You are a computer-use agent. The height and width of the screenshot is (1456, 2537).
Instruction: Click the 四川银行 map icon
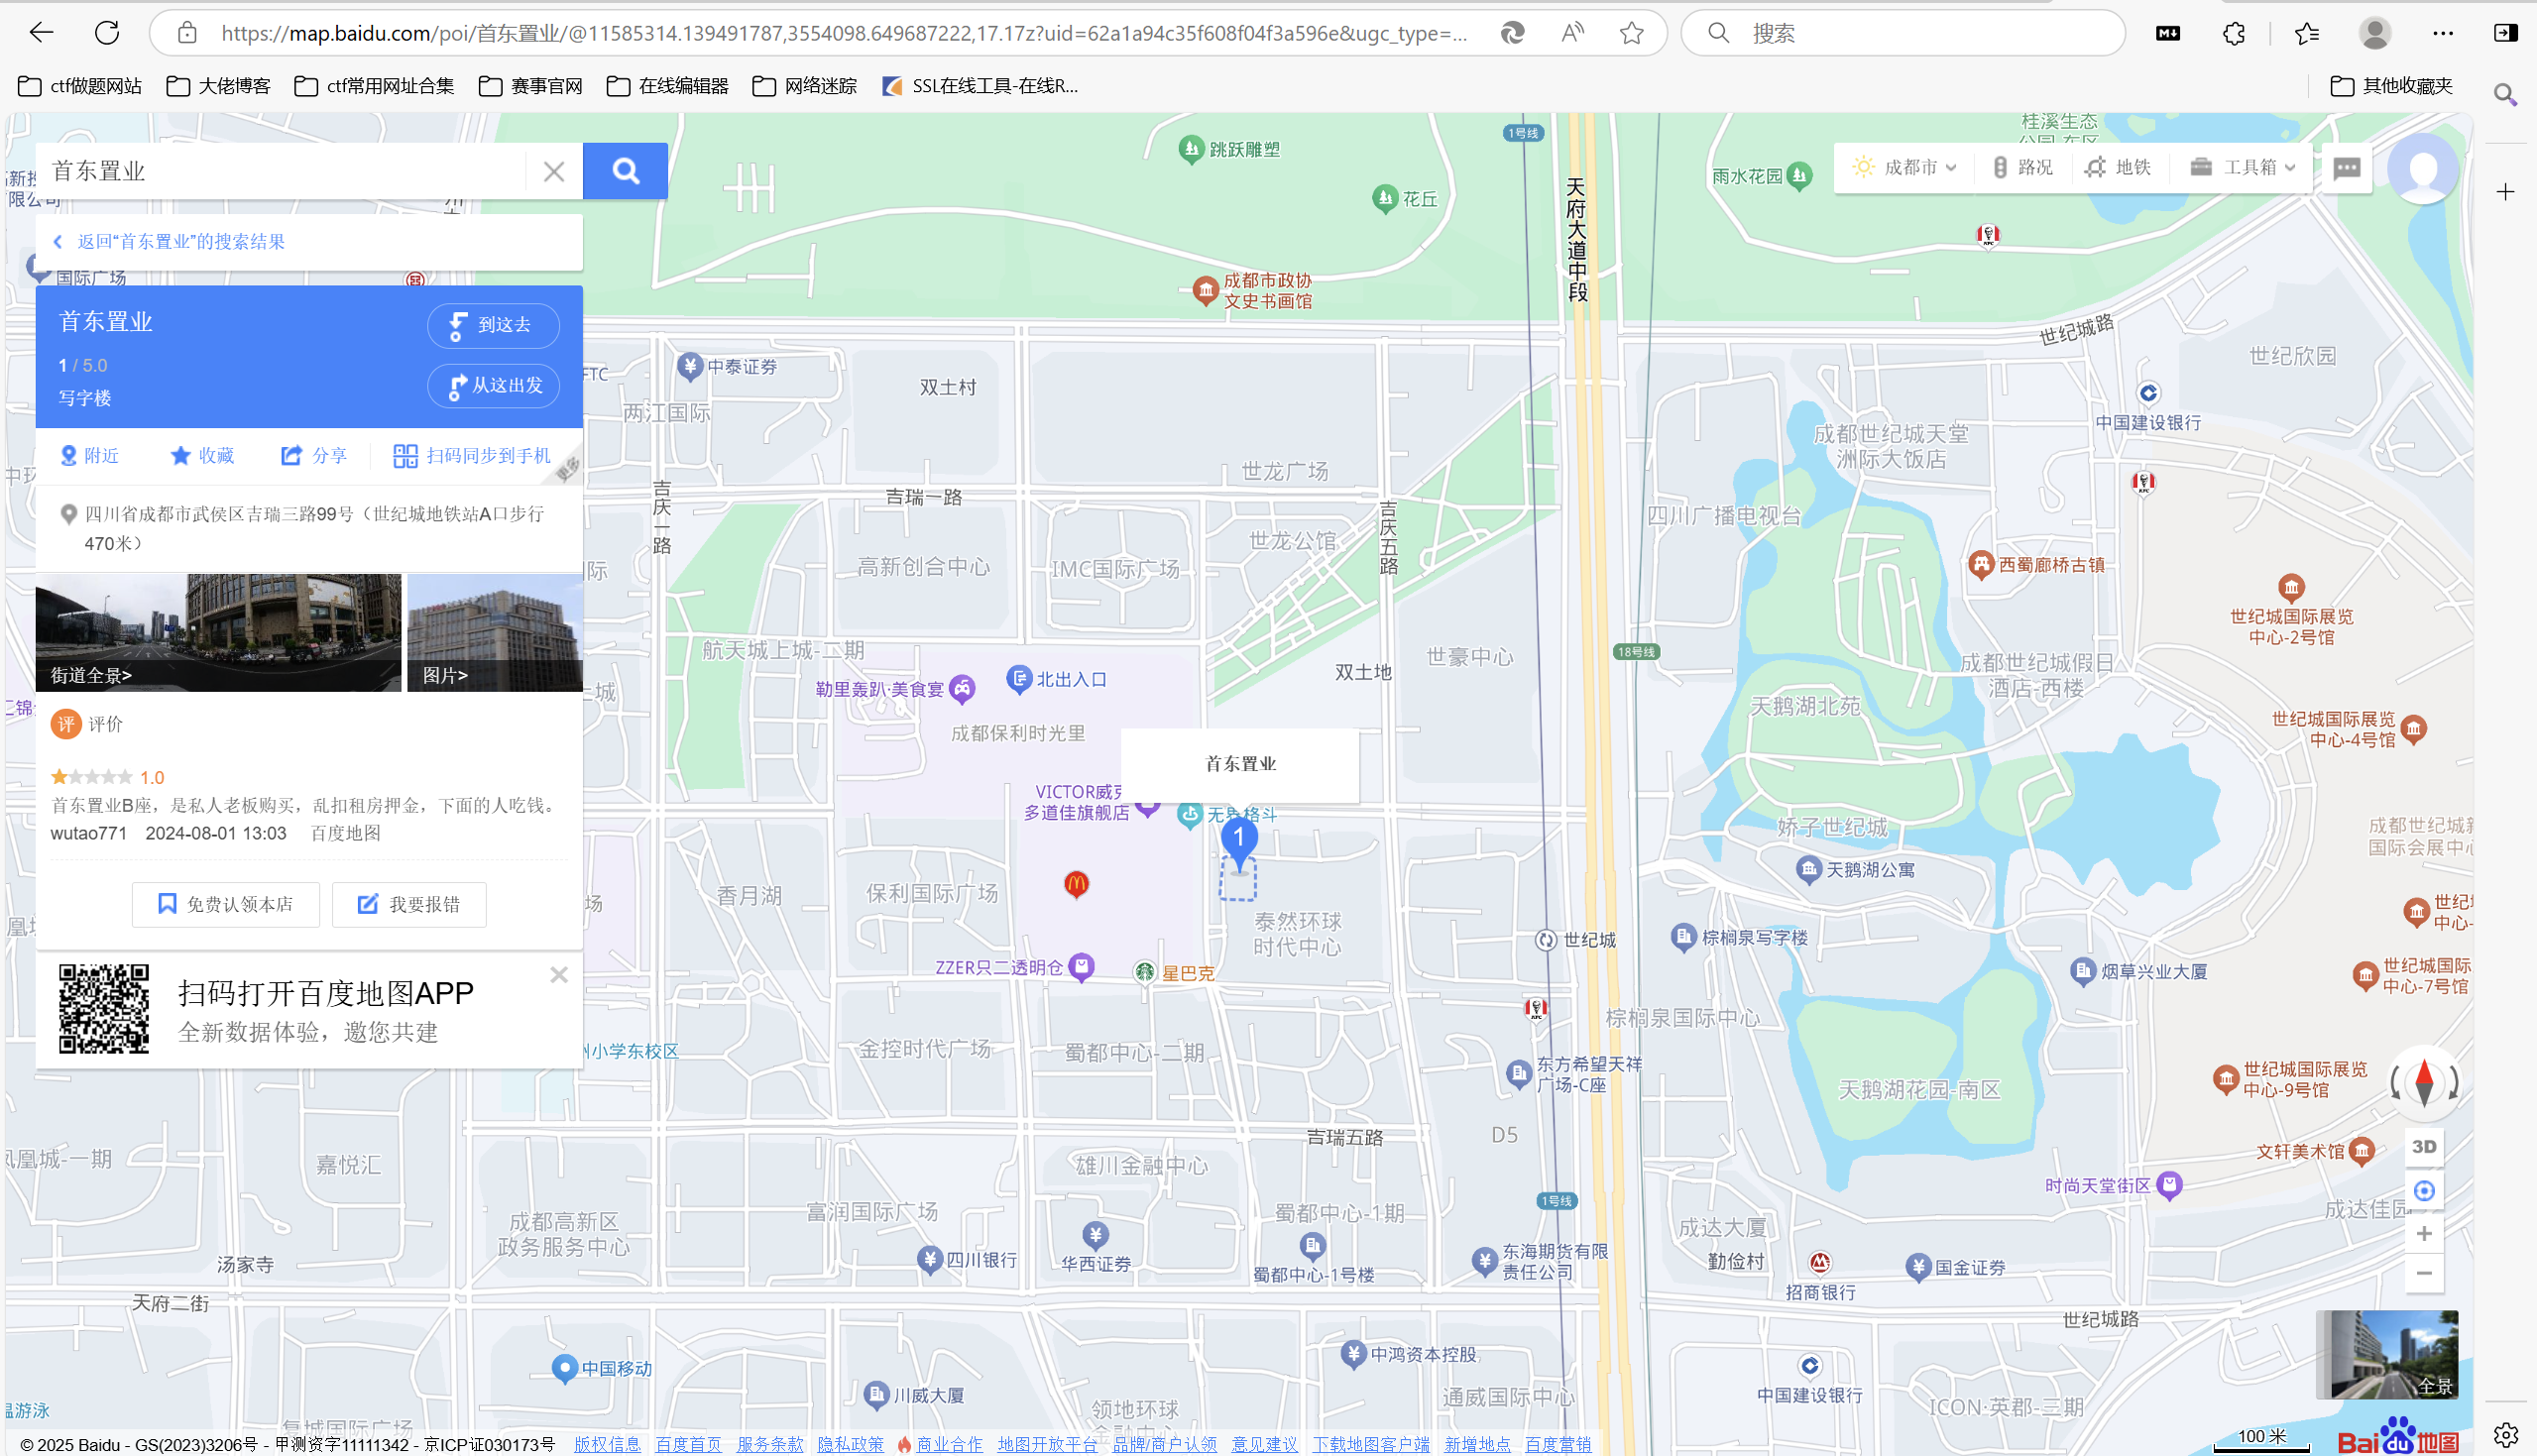pyautogui.click(x=930, y=1259)
